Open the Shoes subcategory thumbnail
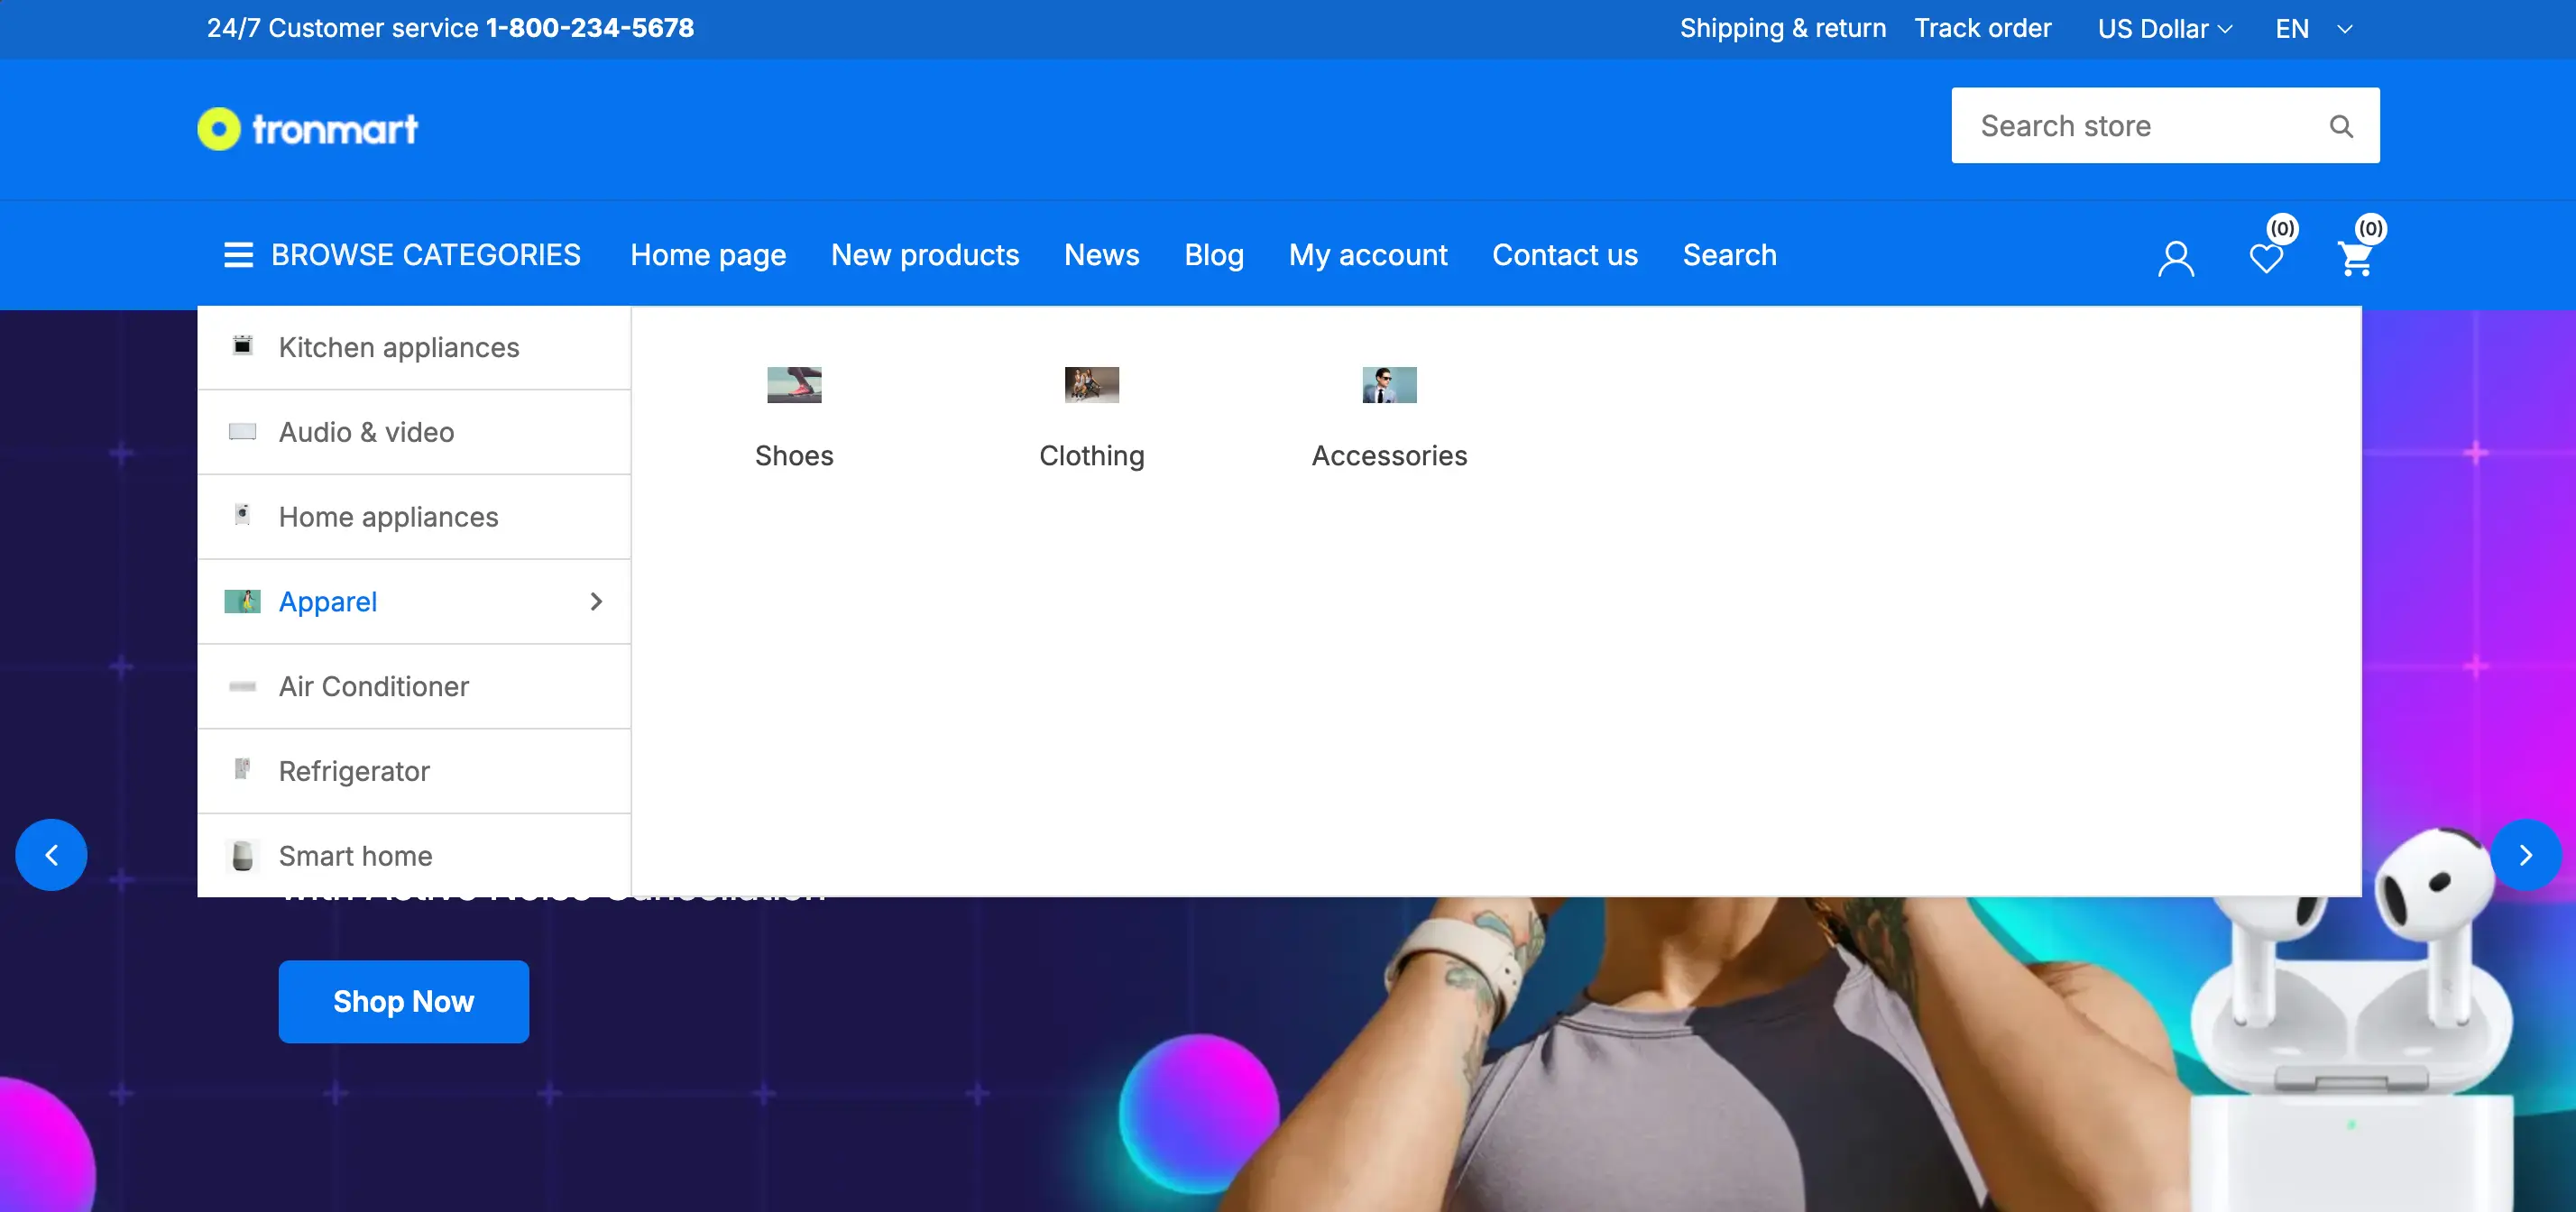 coord(794,385)
